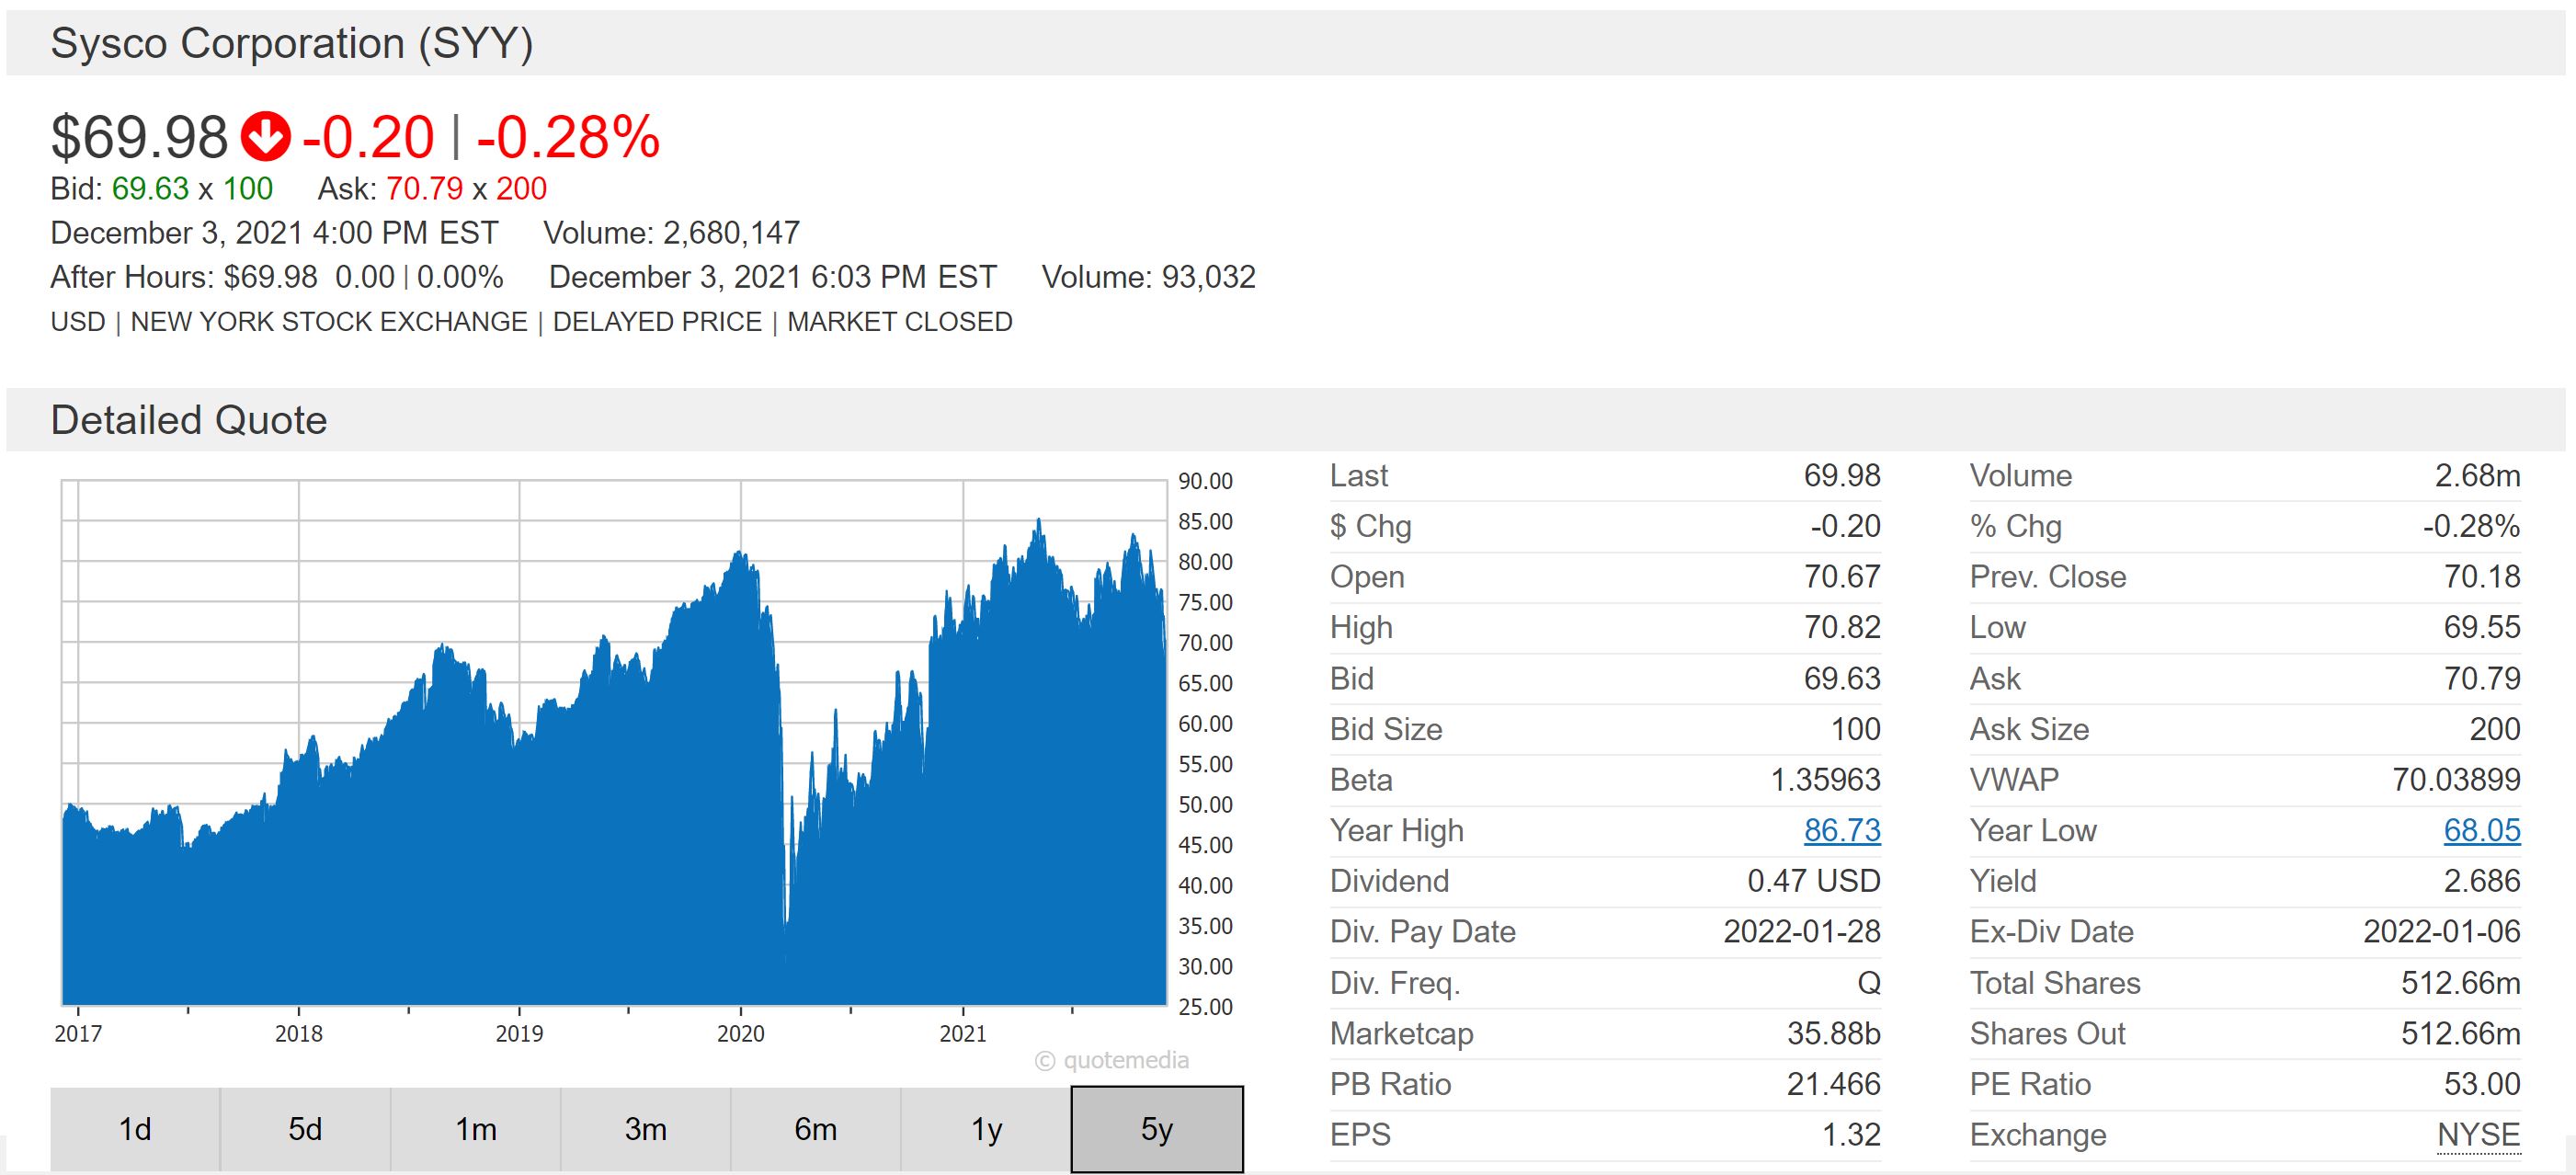2576x1175 pixels.
Task: Select the 5d chart range tab
Action: [x=305, y=1129]
